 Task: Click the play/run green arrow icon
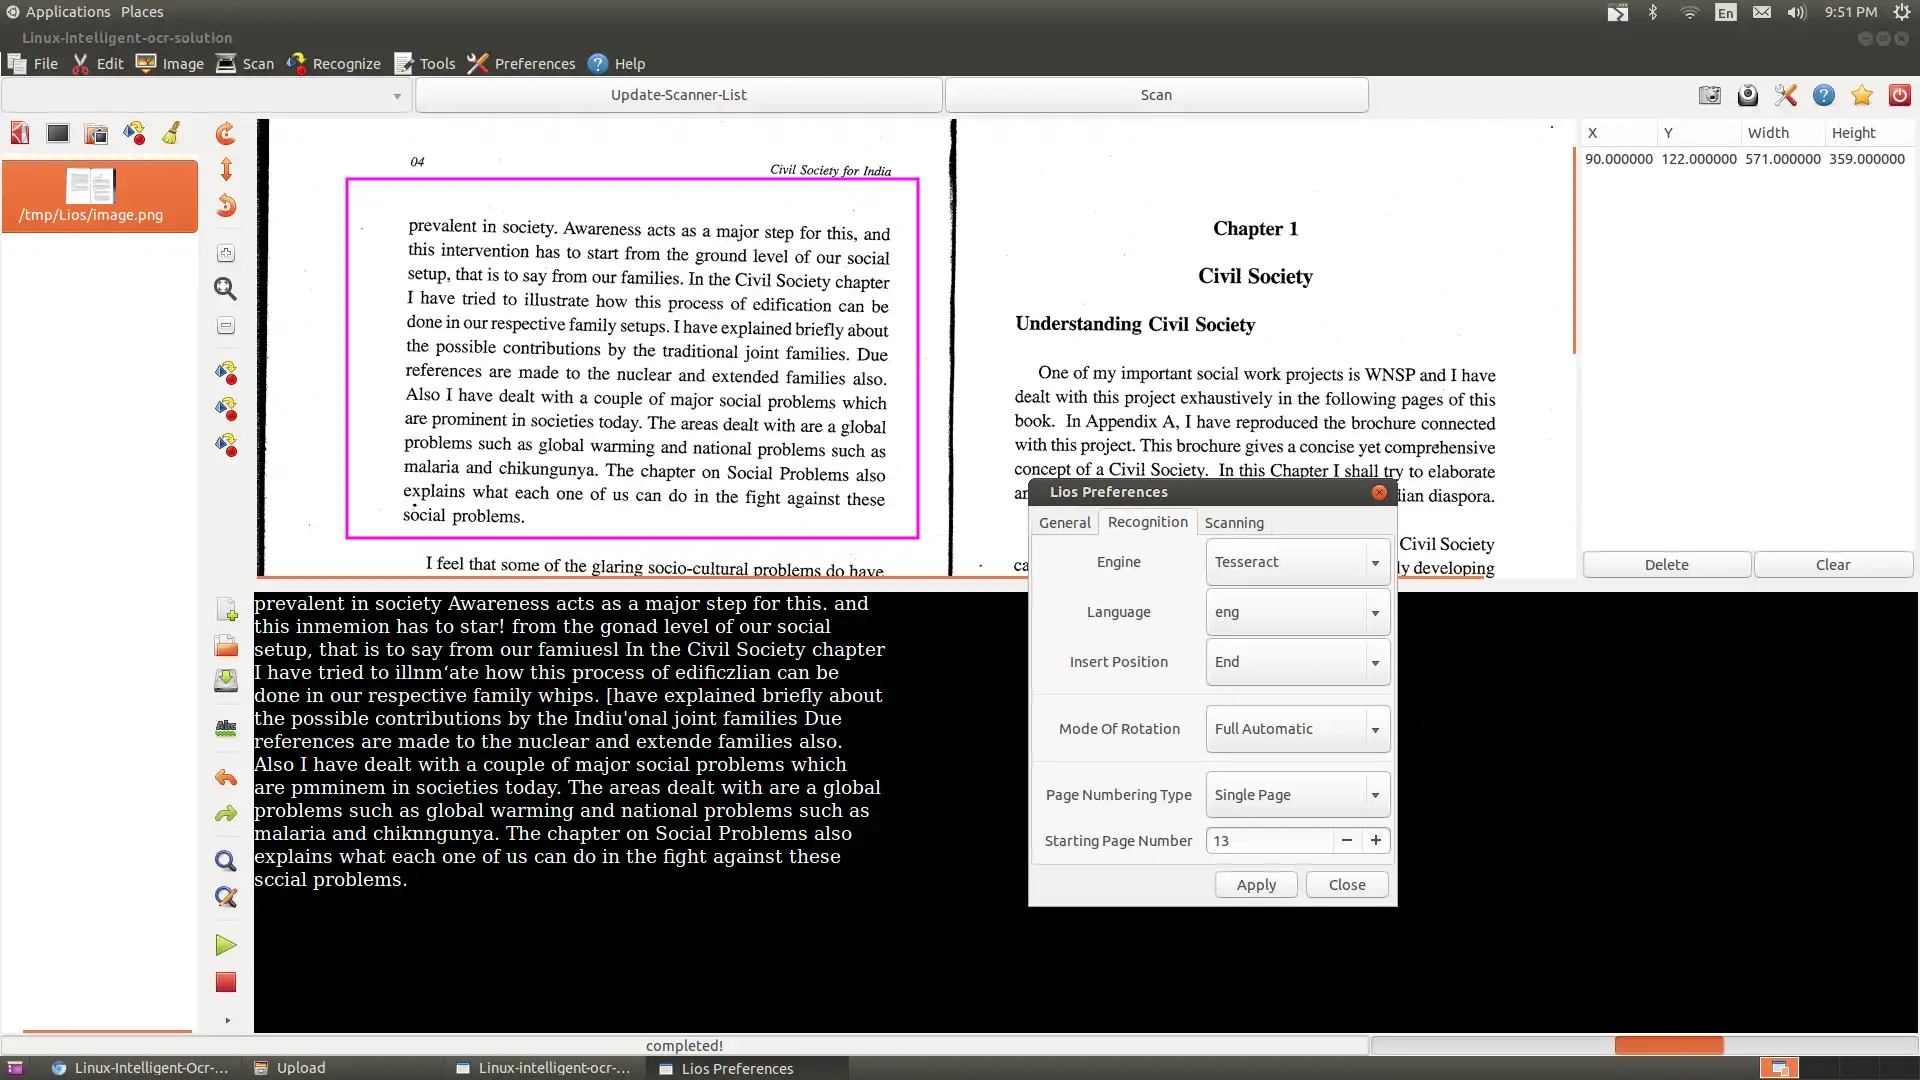tap(225, 944)
